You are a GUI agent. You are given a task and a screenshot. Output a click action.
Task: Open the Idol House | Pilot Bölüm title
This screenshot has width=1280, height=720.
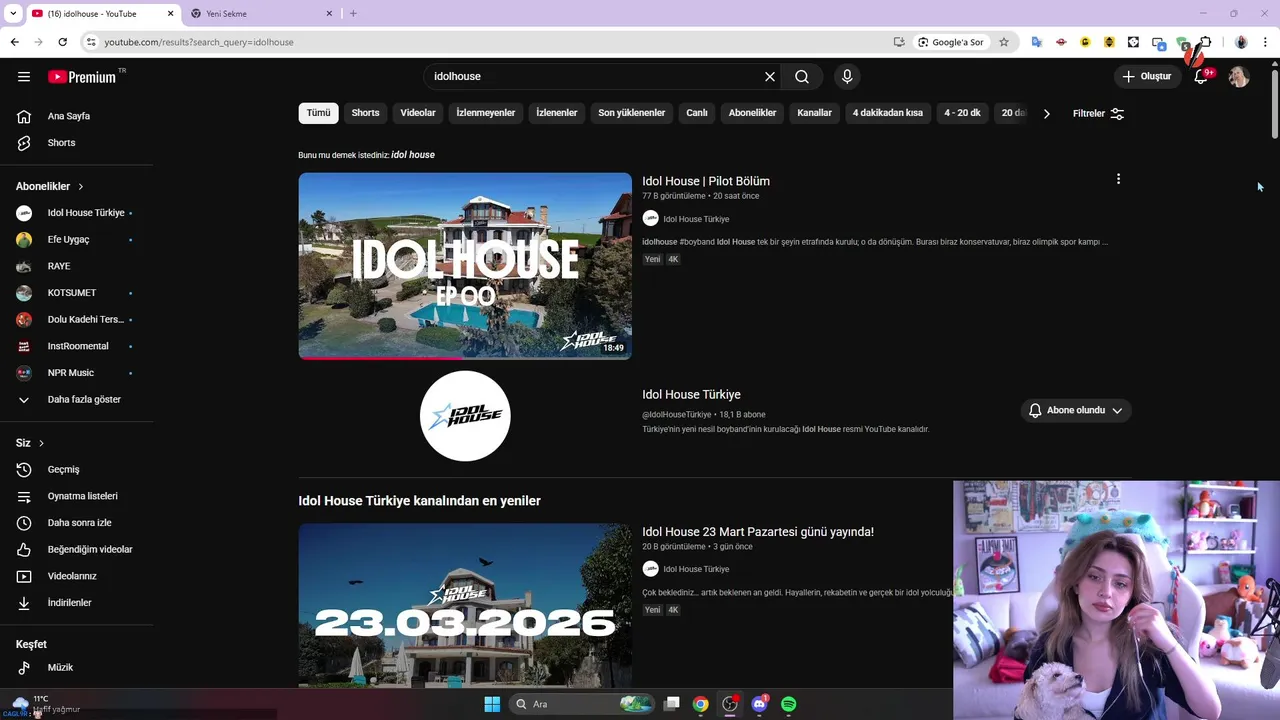[706, 181]
